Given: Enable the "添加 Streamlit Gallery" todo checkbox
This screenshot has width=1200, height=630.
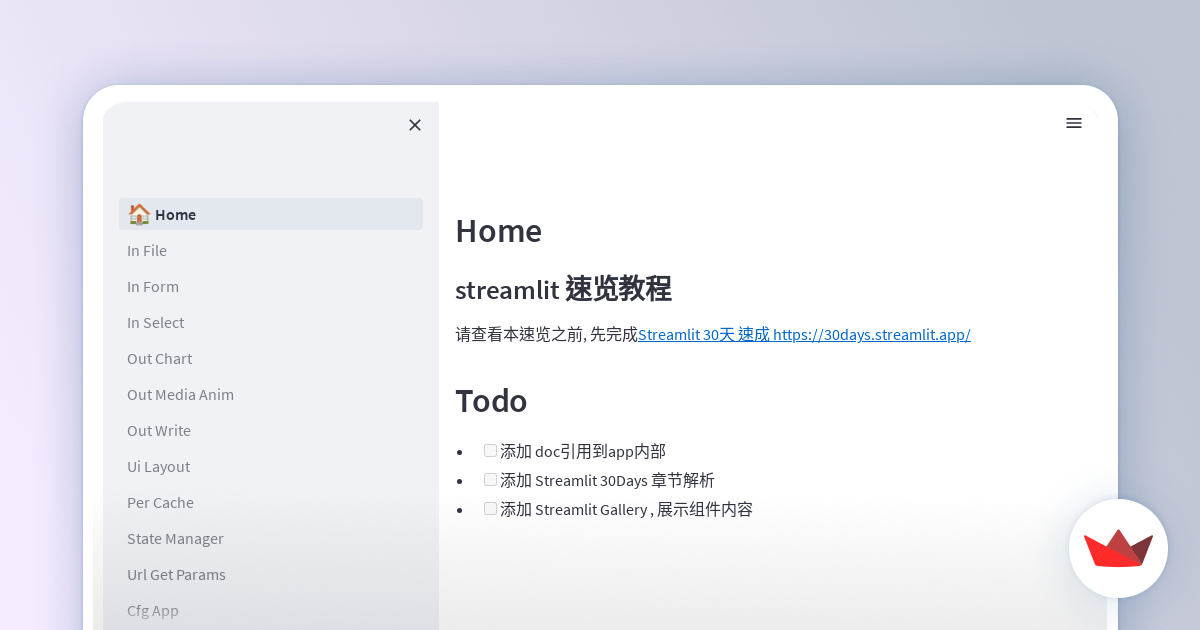Looking at the screenshot, I should pos(490,508).
